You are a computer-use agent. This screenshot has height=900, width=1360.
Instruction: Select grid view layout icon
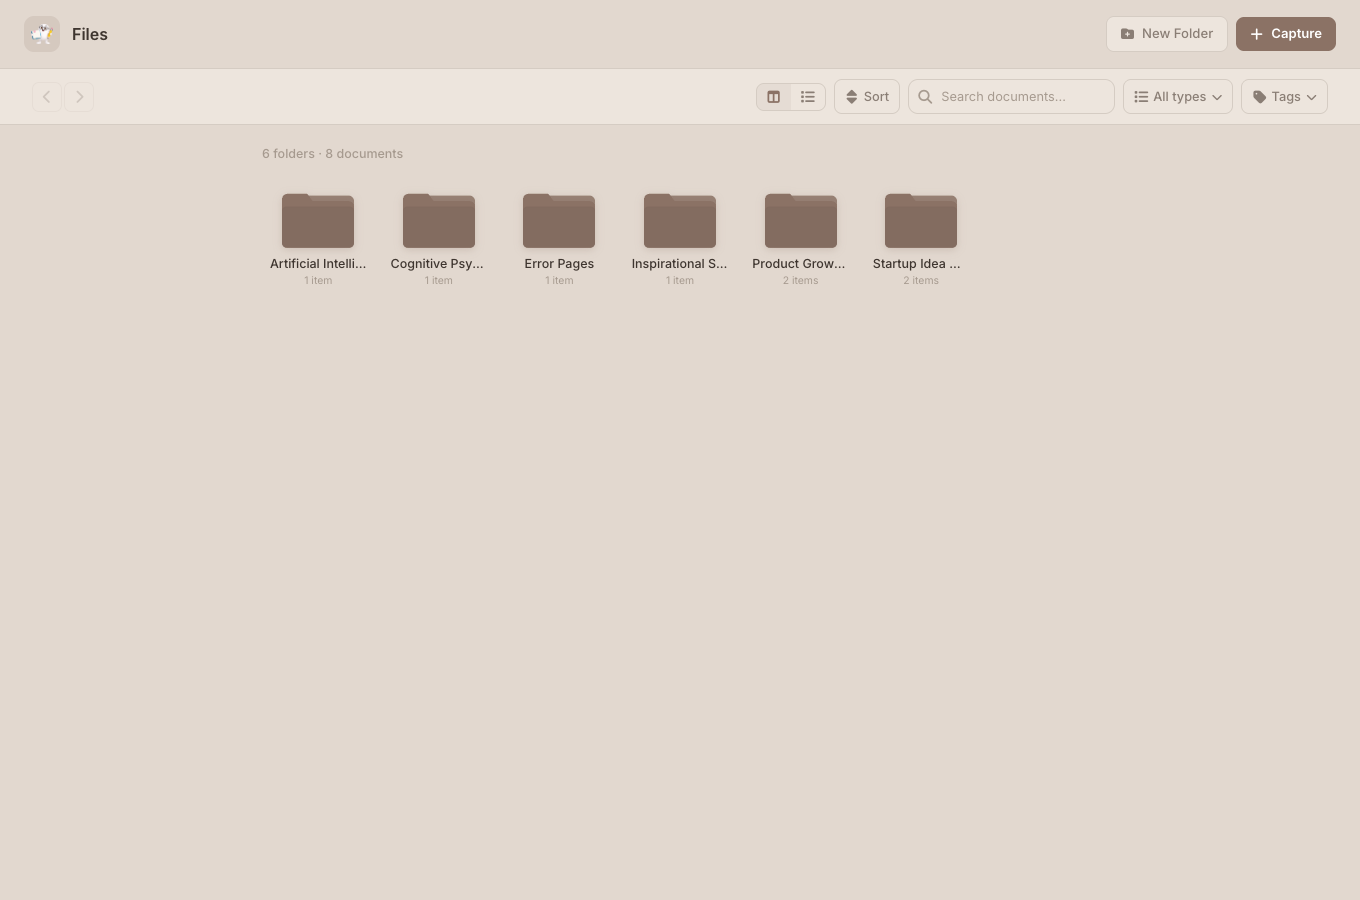[x=773, y=96]
